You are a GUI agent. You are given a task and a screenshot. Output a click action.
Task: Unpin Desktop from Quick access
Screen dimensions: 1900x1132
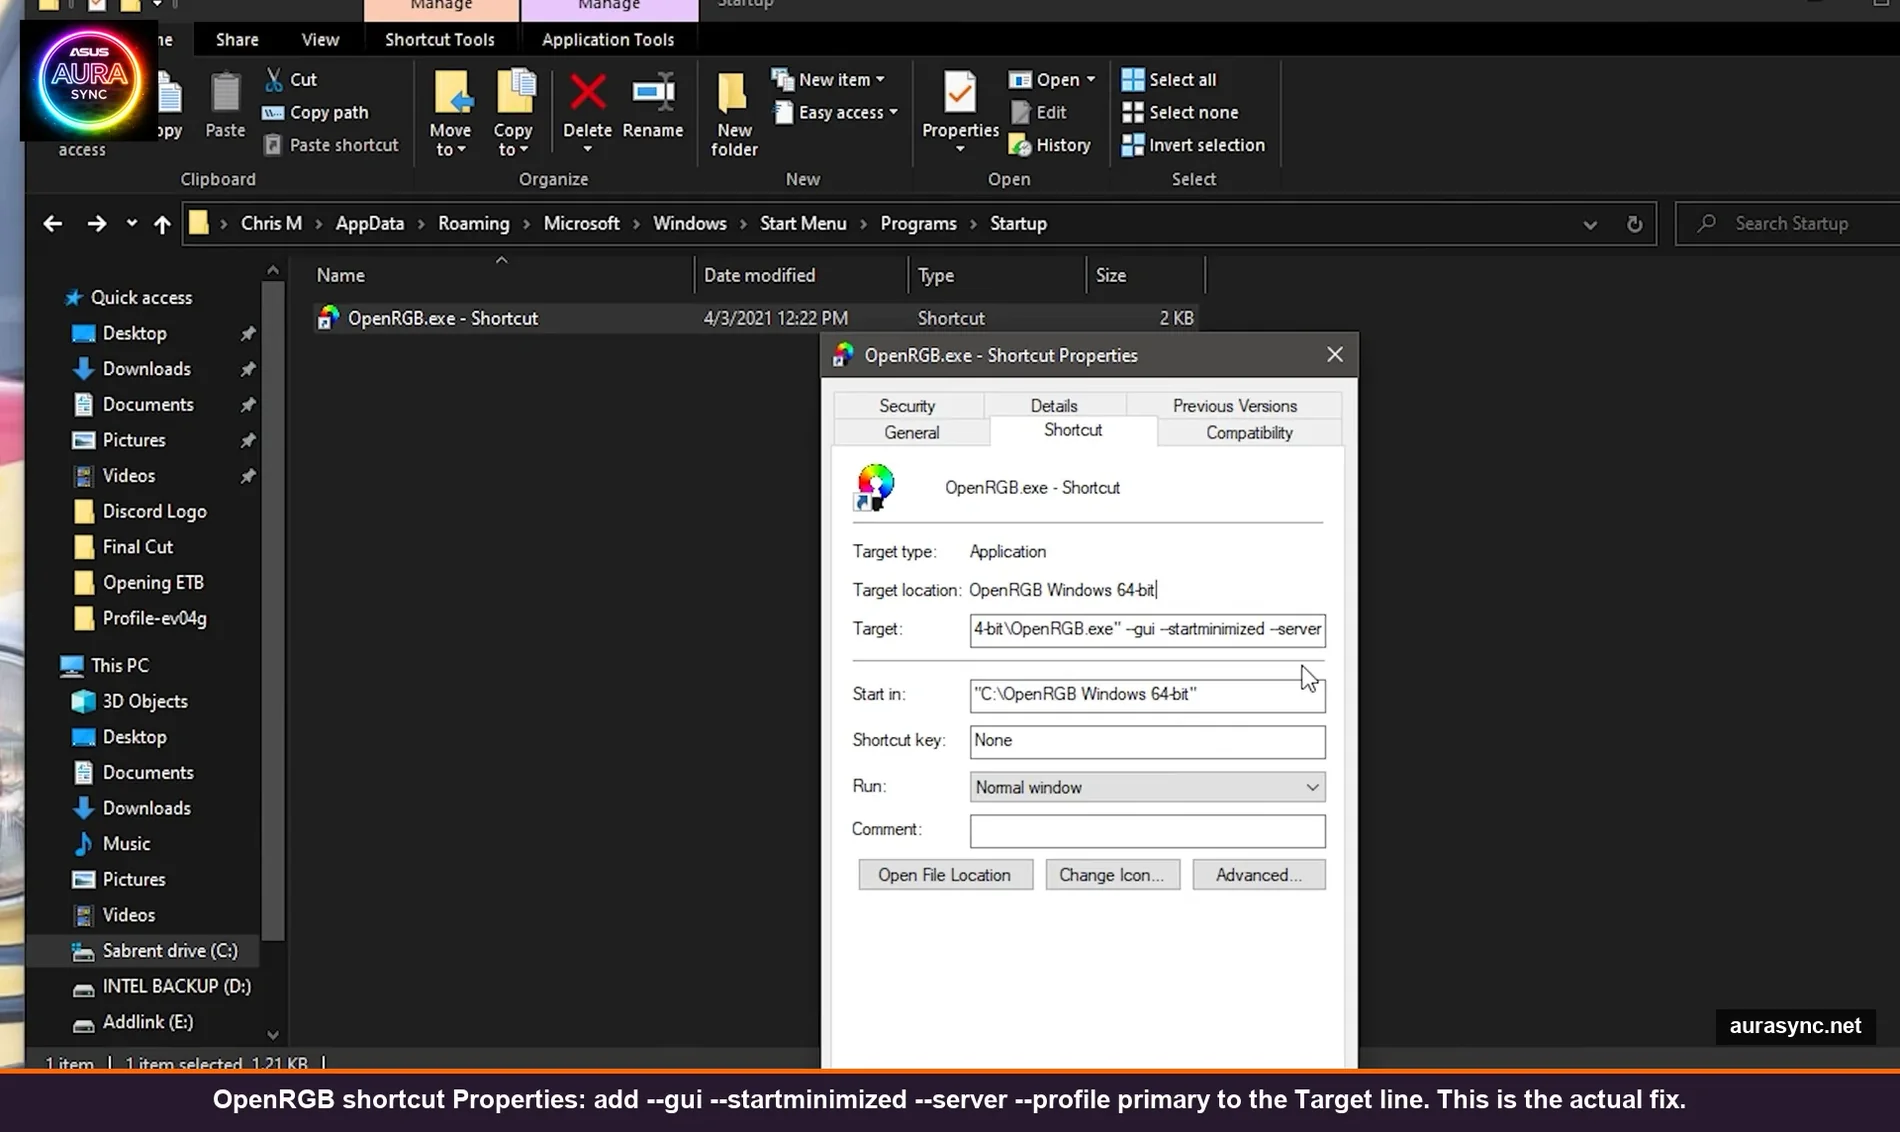point(247,333)
